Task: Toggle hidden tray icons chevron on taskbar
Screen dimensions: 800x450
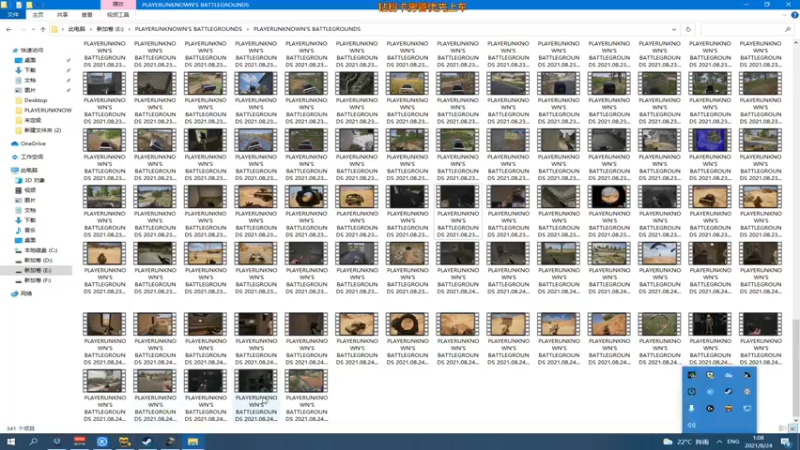Action: (x=719, y=442)
